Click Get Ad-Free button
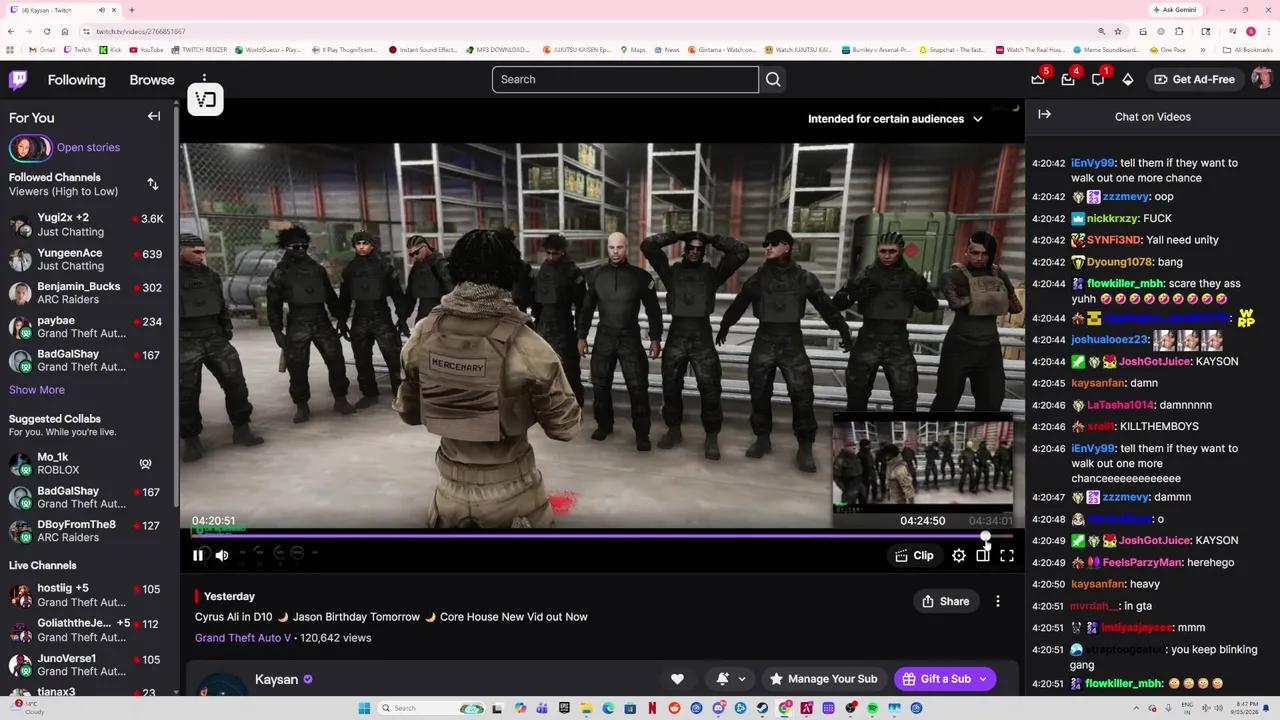 click(1194, 79)
